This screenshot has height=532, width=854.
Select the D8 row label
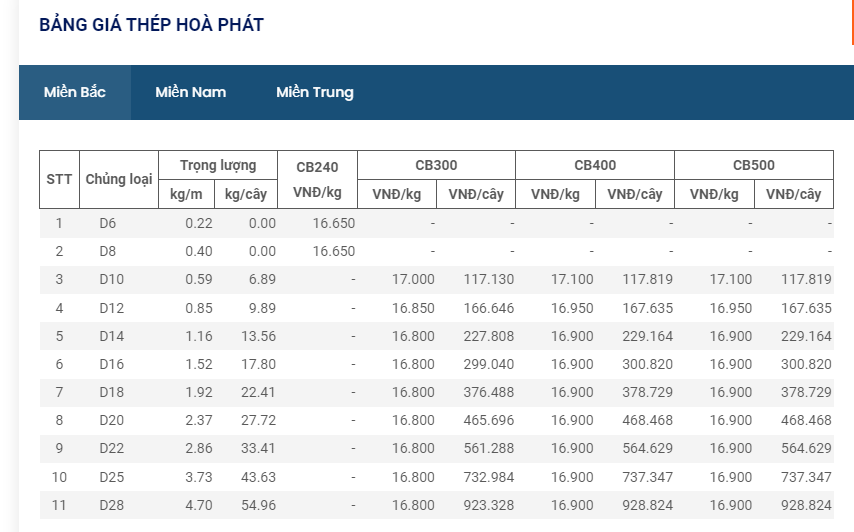(108, 251)
